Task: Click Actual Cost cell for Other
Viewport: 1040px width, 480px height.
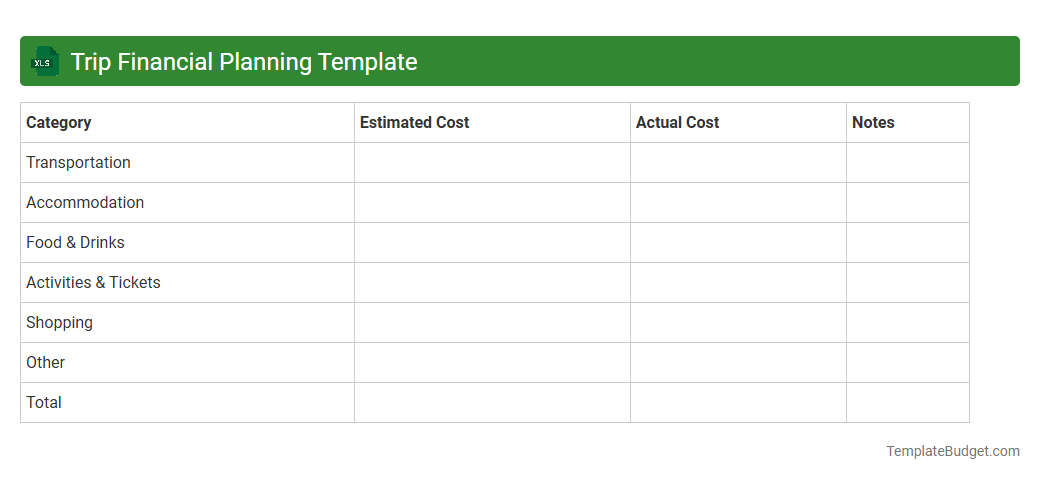Action: pyautogui.click(x=738, y=363)
